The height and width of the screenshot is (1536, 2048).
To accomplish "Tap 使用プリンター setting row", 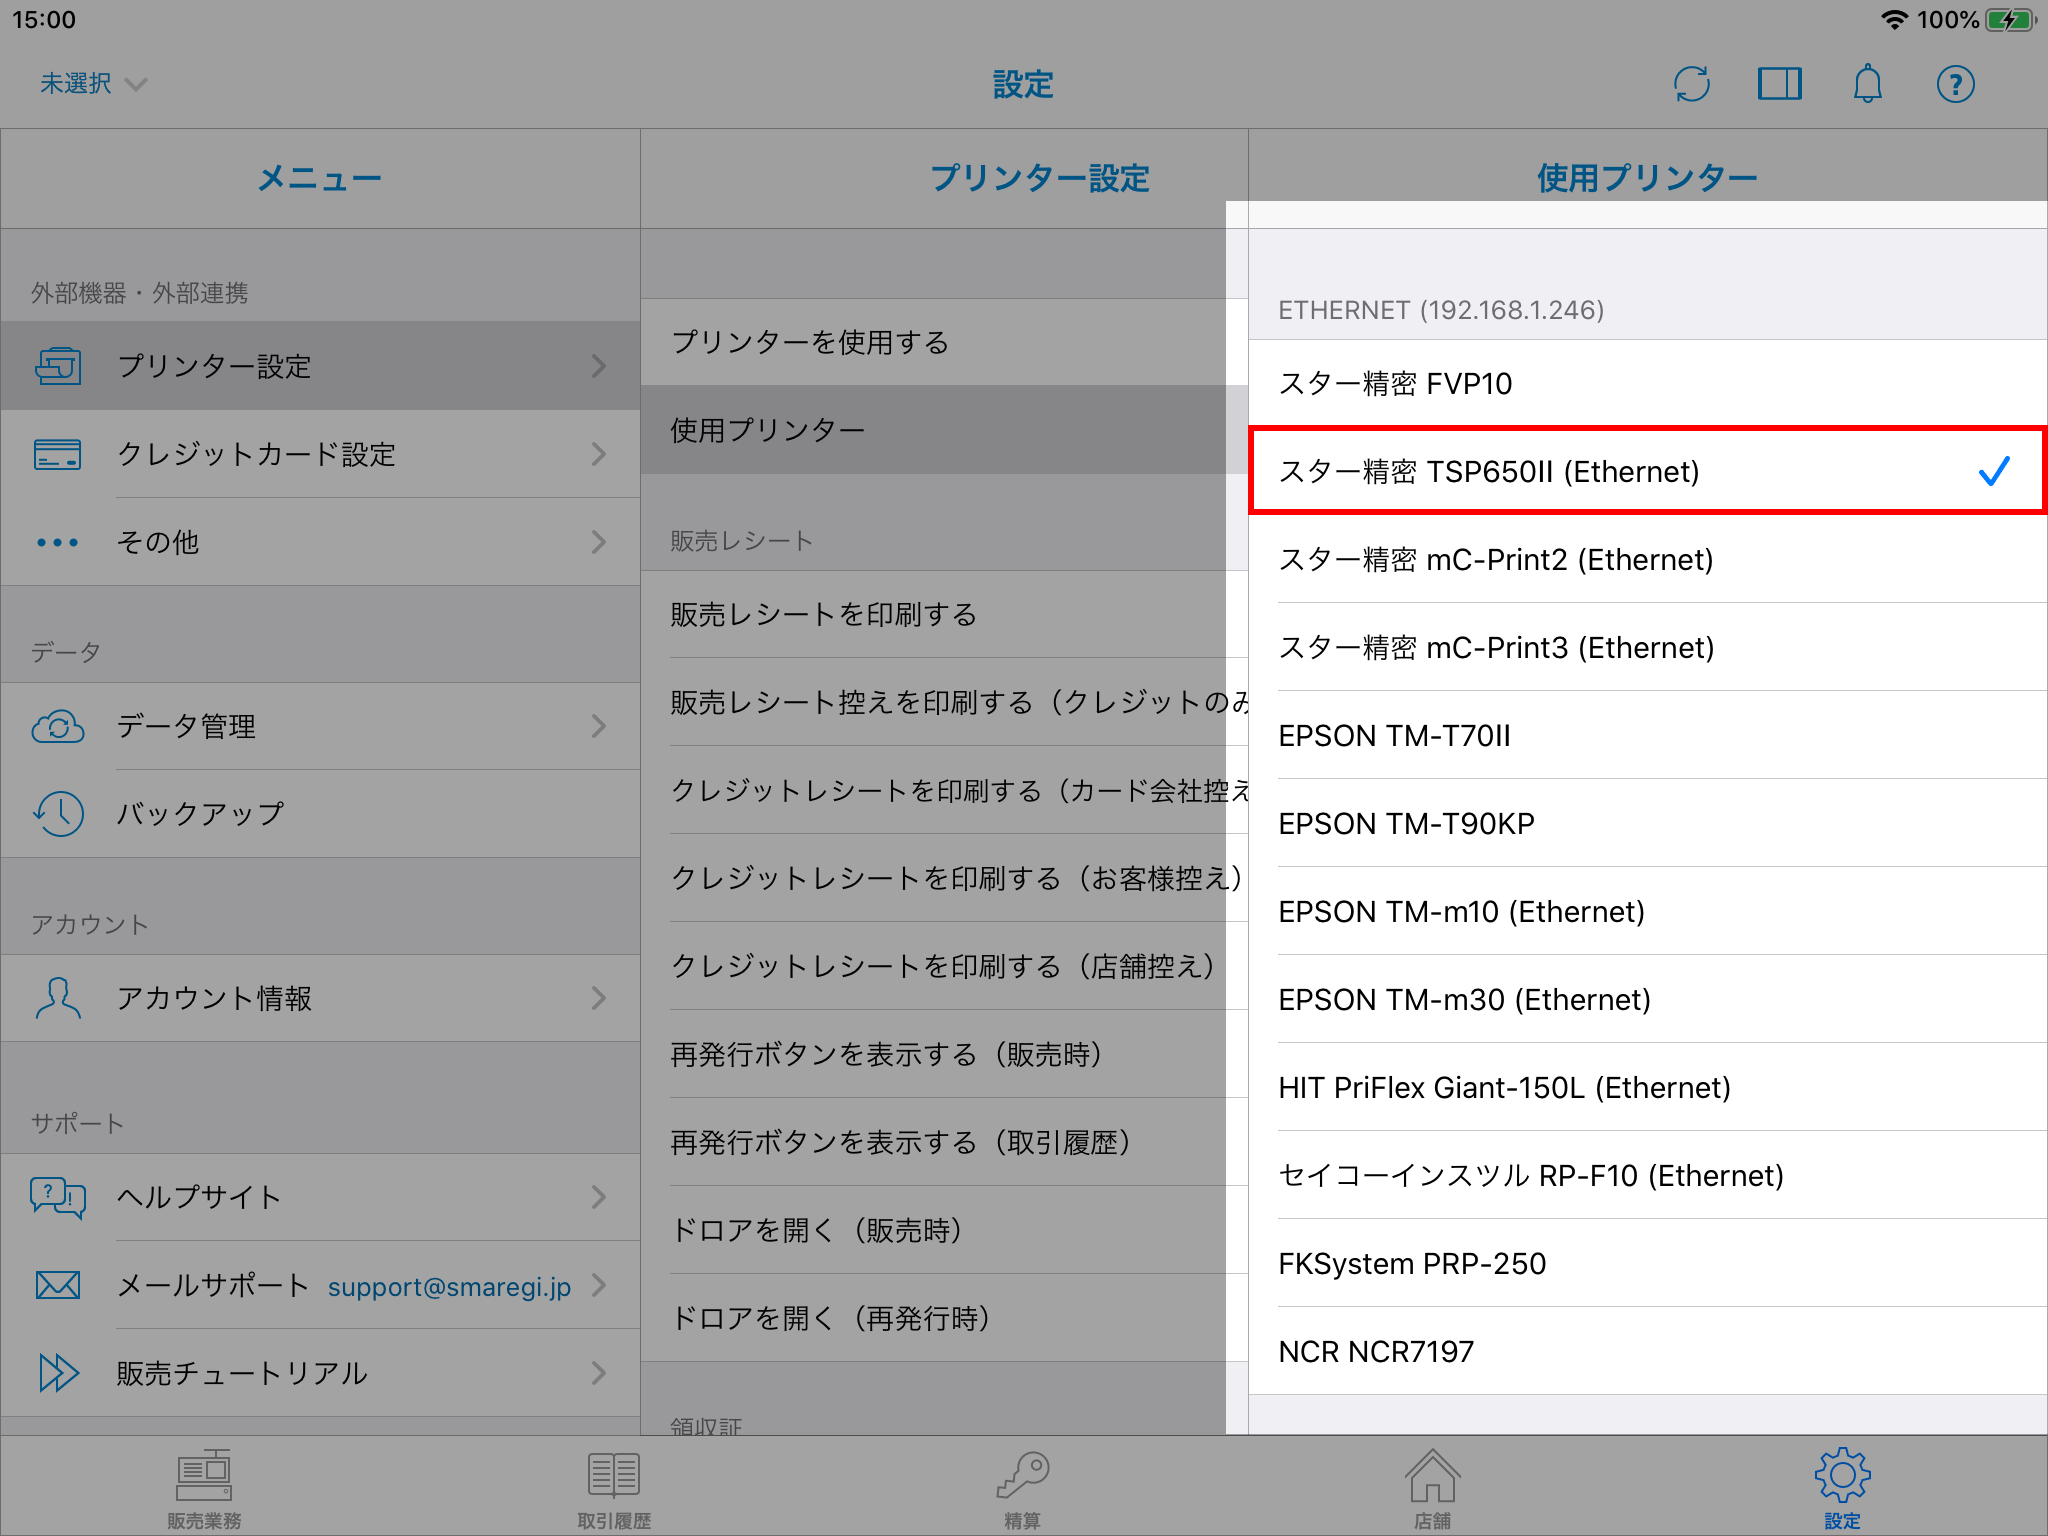I will coord(944,430).
